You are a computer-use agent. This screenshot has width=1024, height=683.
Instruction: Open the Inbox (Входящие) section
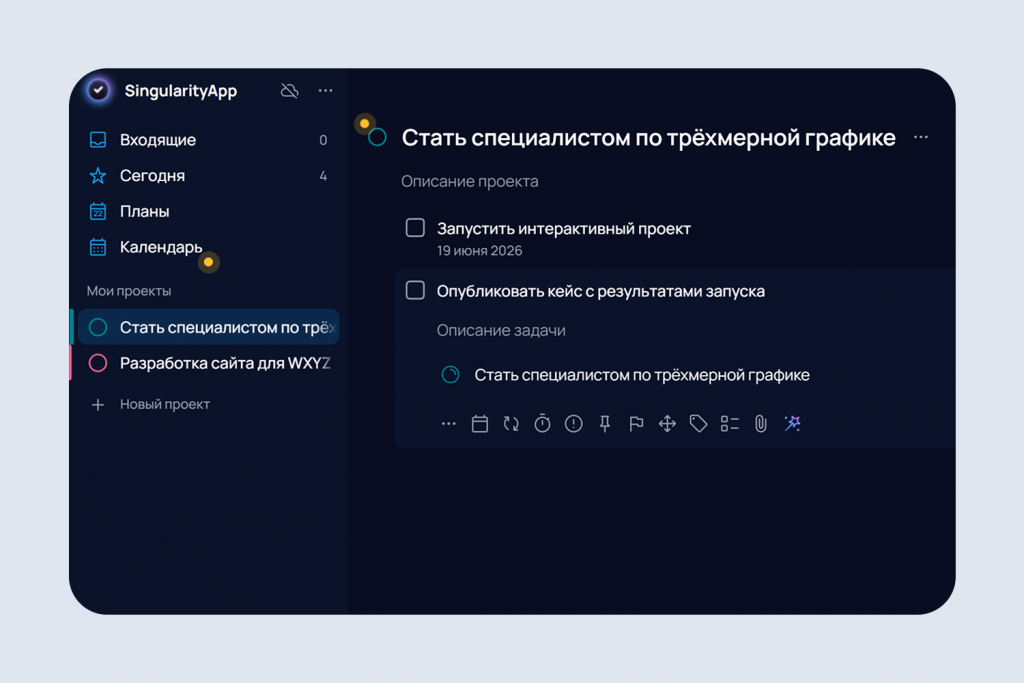click(208, 140)
